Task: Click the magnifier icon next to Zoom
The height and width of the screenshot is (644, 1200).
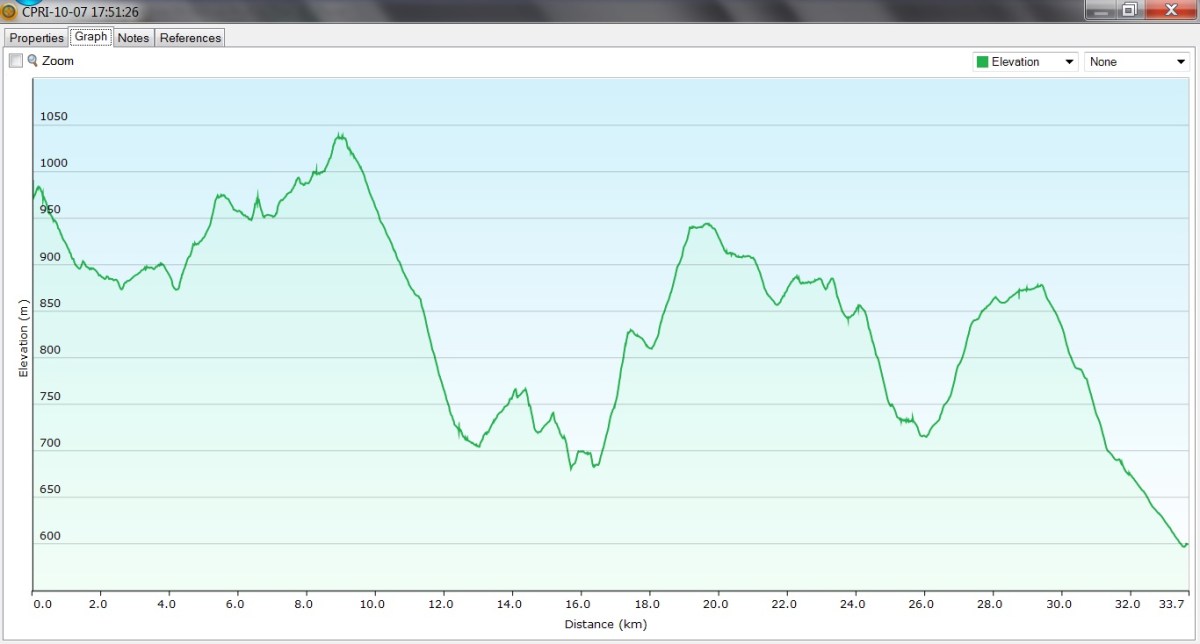Action: click(32, 61)
